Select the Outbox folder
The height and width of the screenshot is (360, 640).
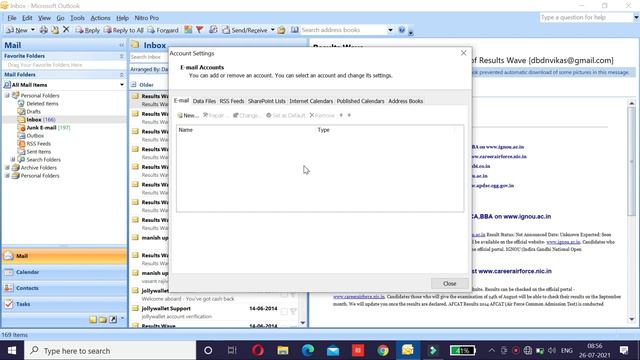click(35, 136)
